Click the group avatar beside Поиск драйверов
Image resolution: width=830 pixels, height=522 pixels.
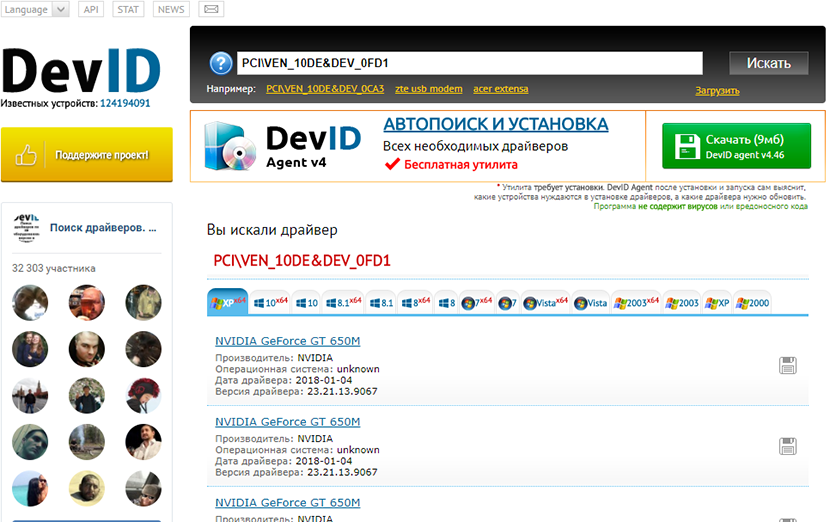point(26,228)
